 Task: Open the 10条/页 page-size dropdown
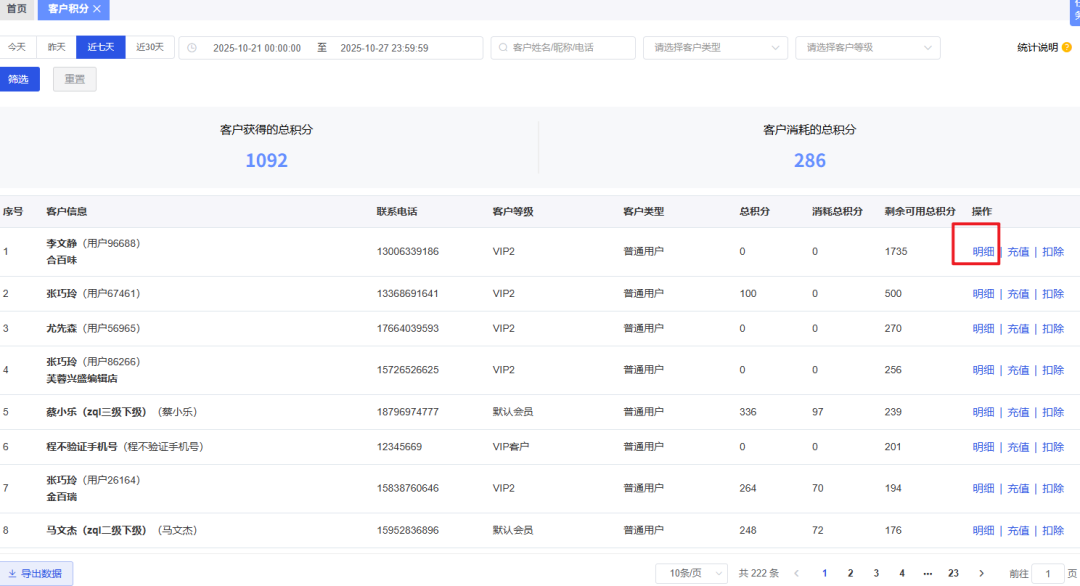click(691, 573)
